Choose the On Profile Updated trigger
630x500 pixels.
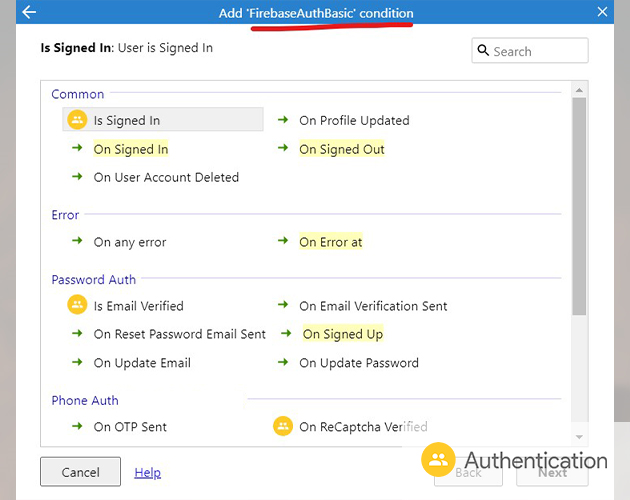coord(354,120)
